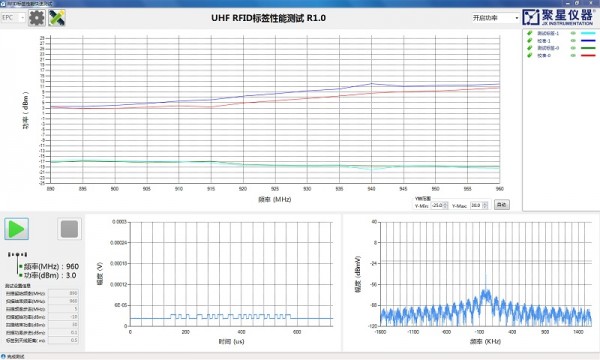Click the auto-scale button beside Y-Max
Screen dimensions: 600x360
[x=501, y=205]
